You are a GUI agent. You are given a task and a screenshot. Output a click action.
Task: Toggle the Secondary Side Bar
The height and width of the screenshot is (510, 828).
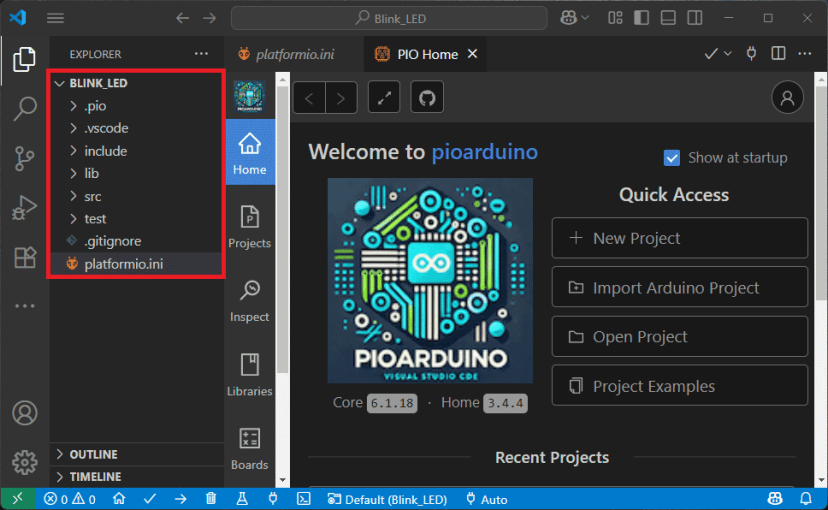(x=695, y=18)
